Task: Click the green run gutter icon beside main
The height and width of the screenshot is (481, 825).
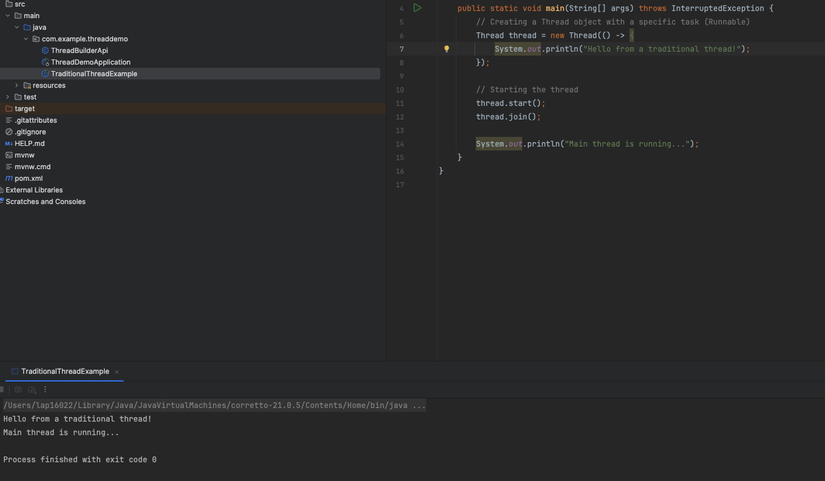Action: point(417,8)
